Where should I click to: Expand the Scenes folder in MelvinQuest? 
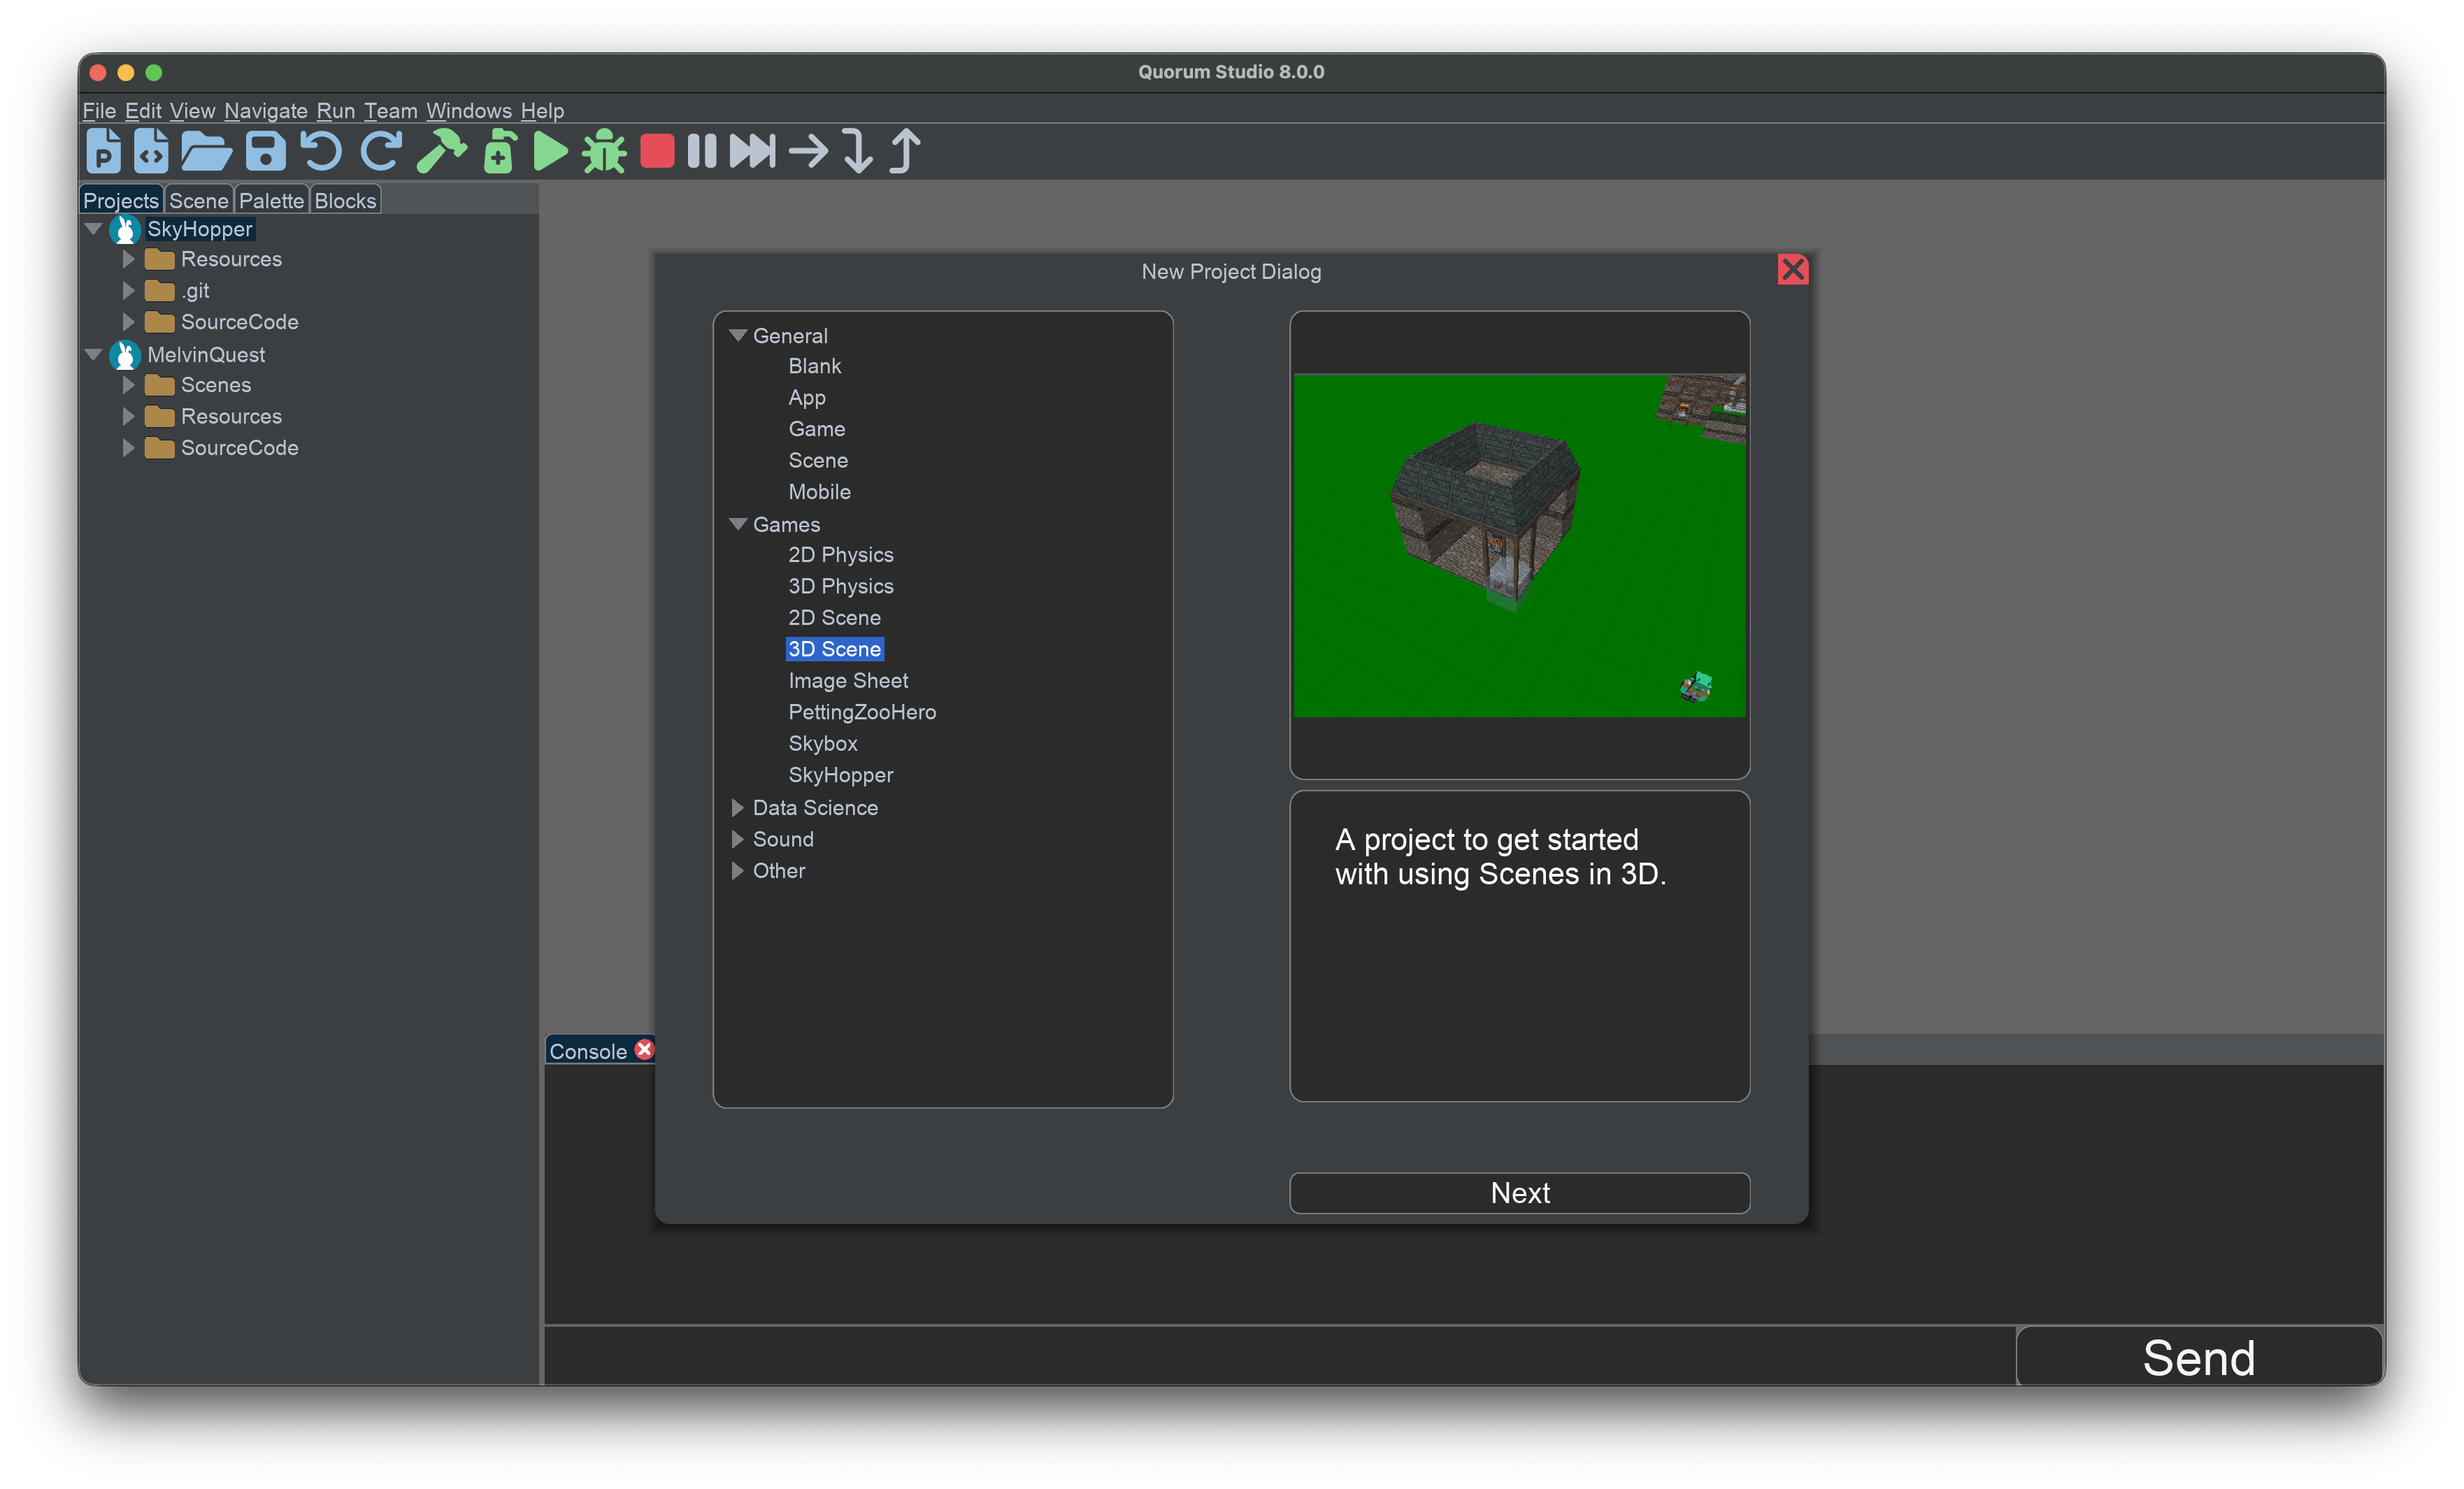tap(128, 385)
